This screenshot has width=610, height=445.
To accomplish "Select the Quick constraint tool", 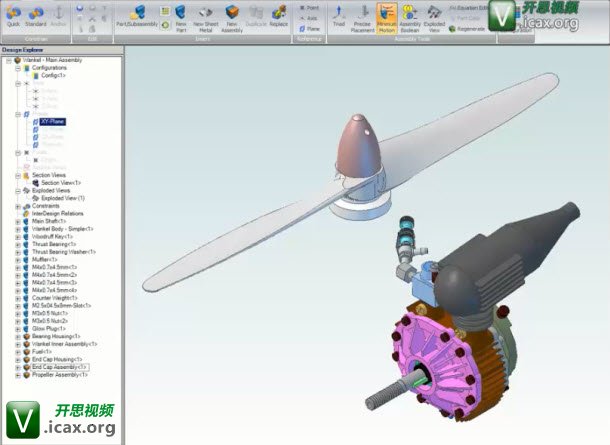I will [13, 16].
